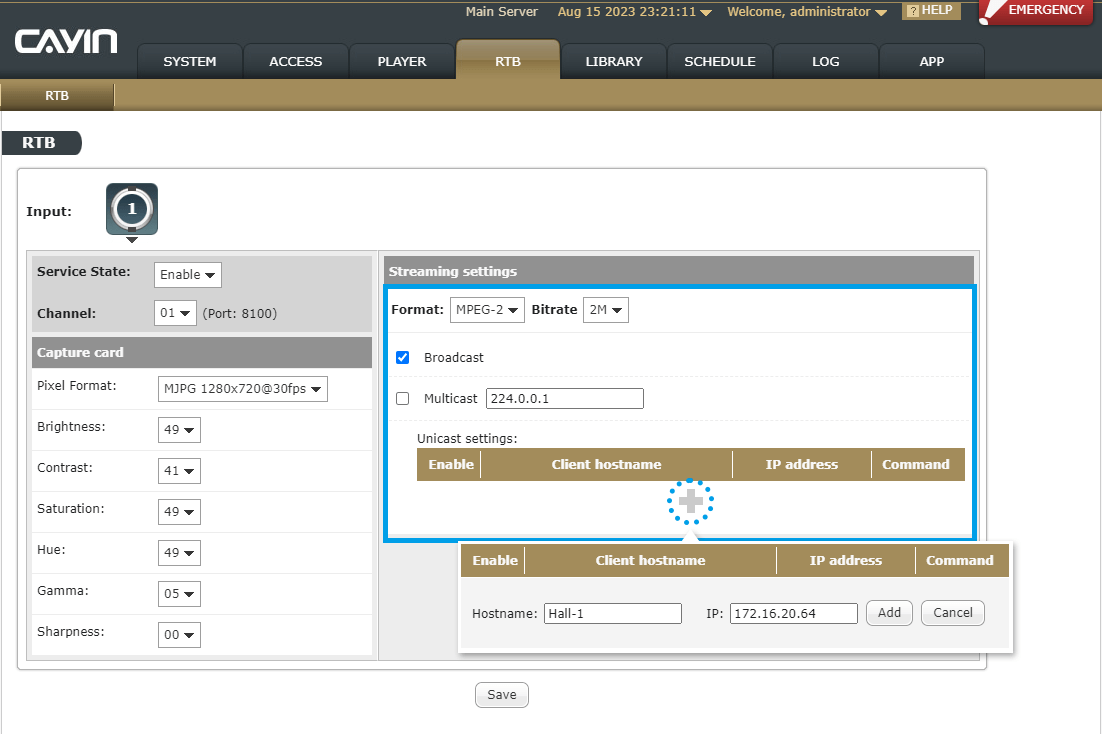Click Client hostname header in unicast table
Image resolution: width=1102 pixels, height=734 pixels.
click(x=607, y=465)
